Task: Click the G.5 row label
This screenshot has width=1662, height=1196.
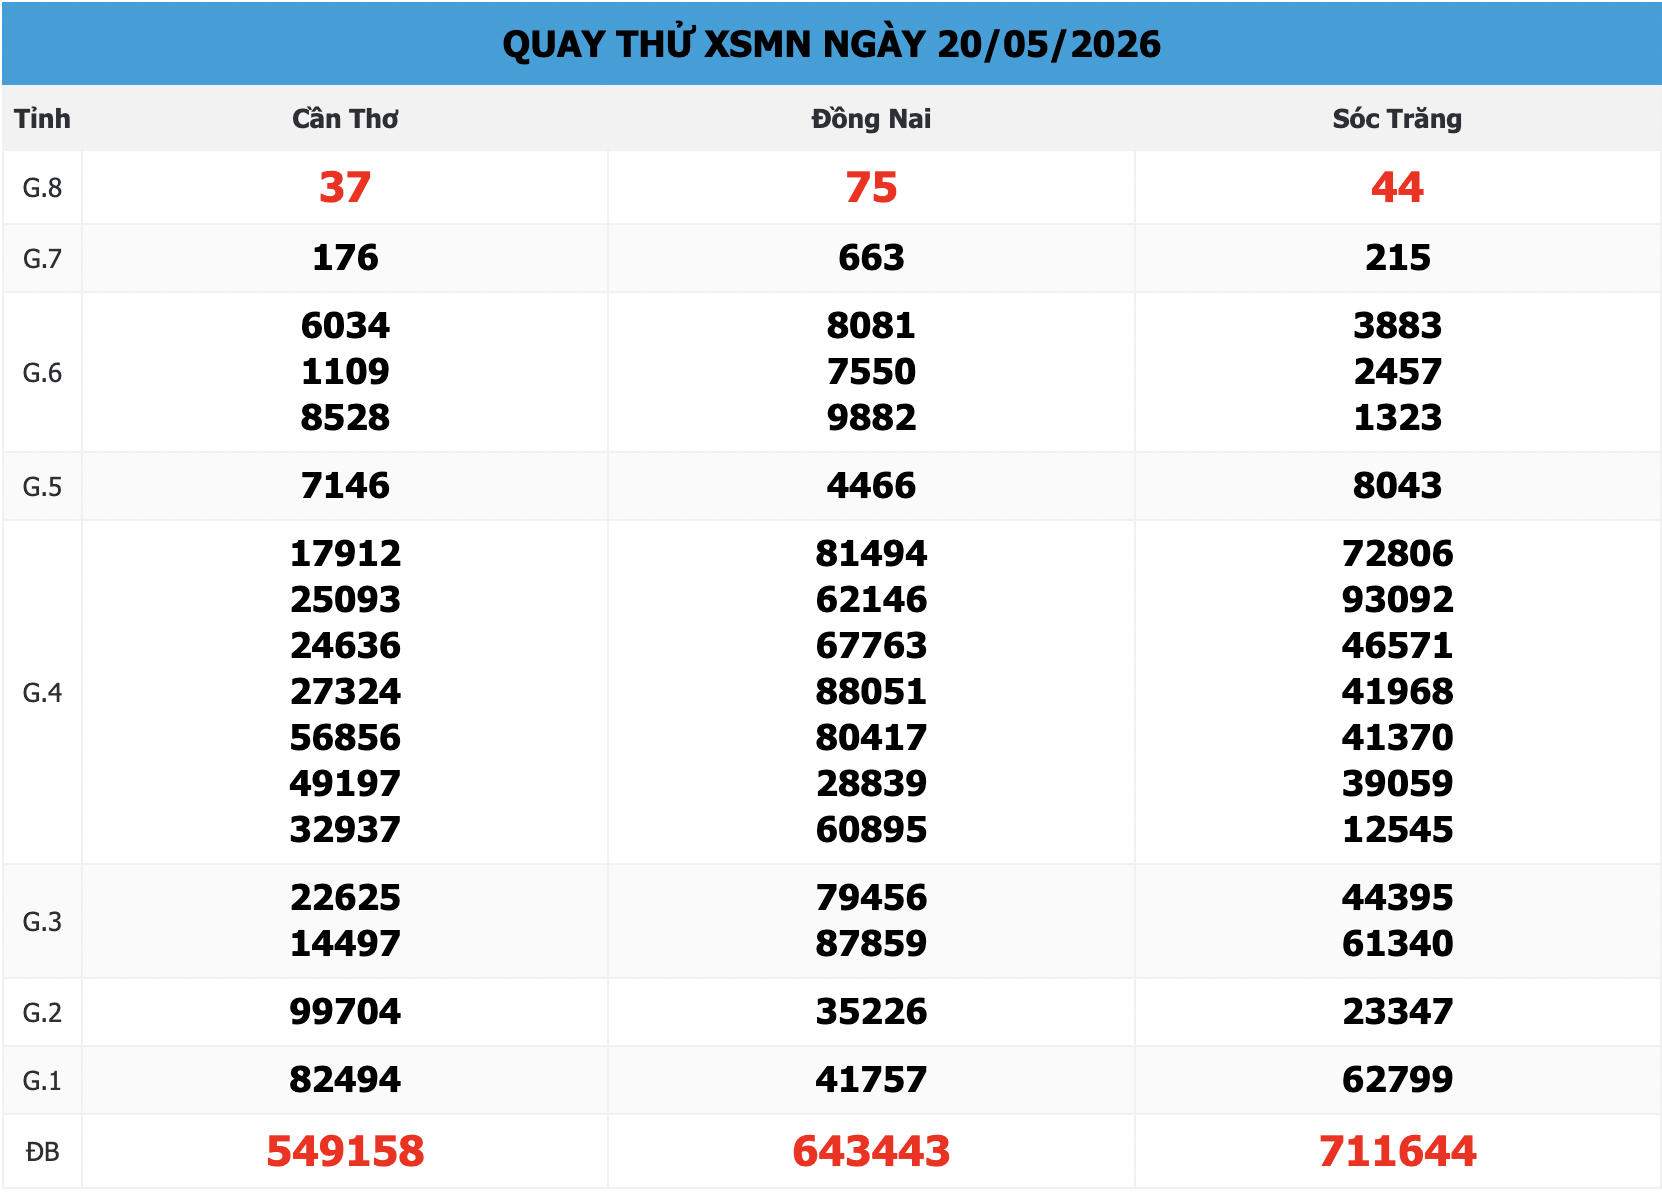Action: tap(42, 487)
